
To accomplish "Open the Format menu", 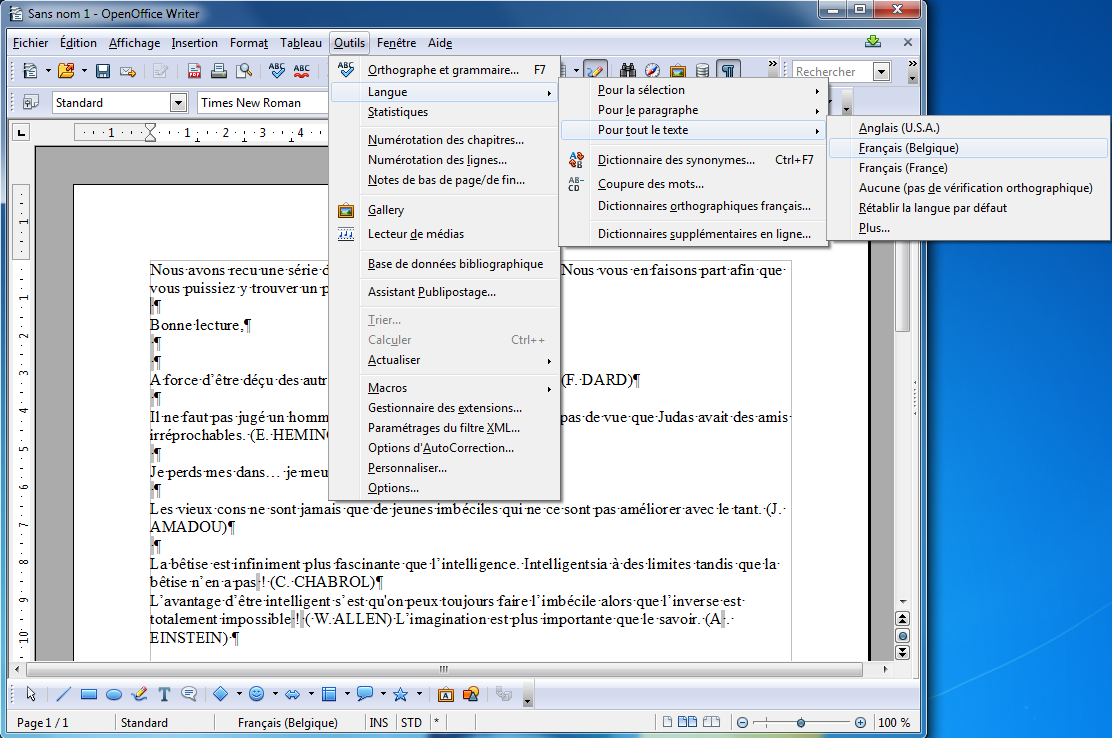I will click(249, 43).
